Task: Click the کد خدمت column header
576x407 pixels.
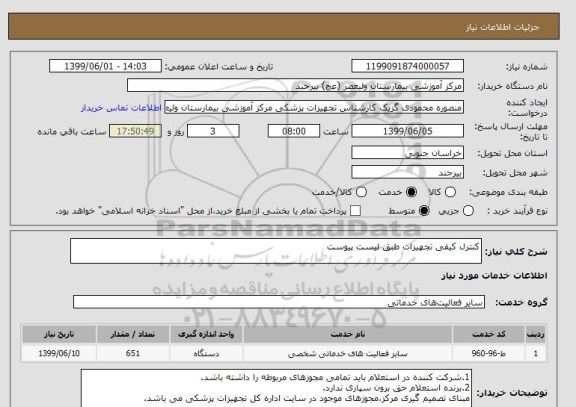Action: pyautogui.click(x=489, y=334)
